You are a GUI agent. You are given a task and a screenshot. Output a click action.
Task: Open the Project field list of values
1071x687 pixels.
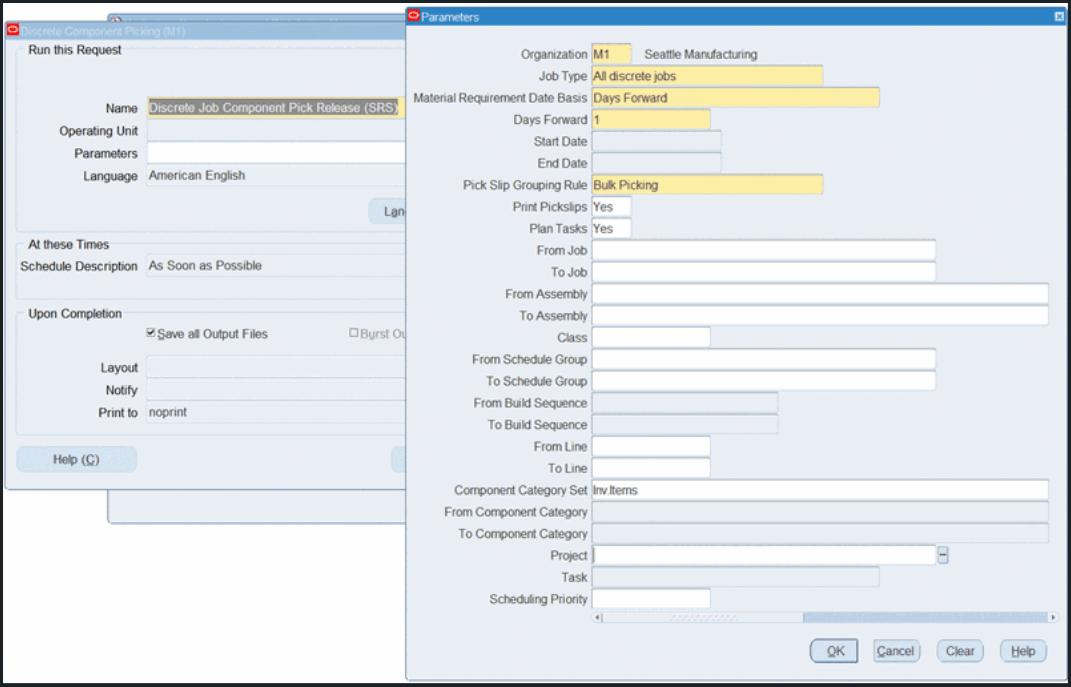coord(943,555)
